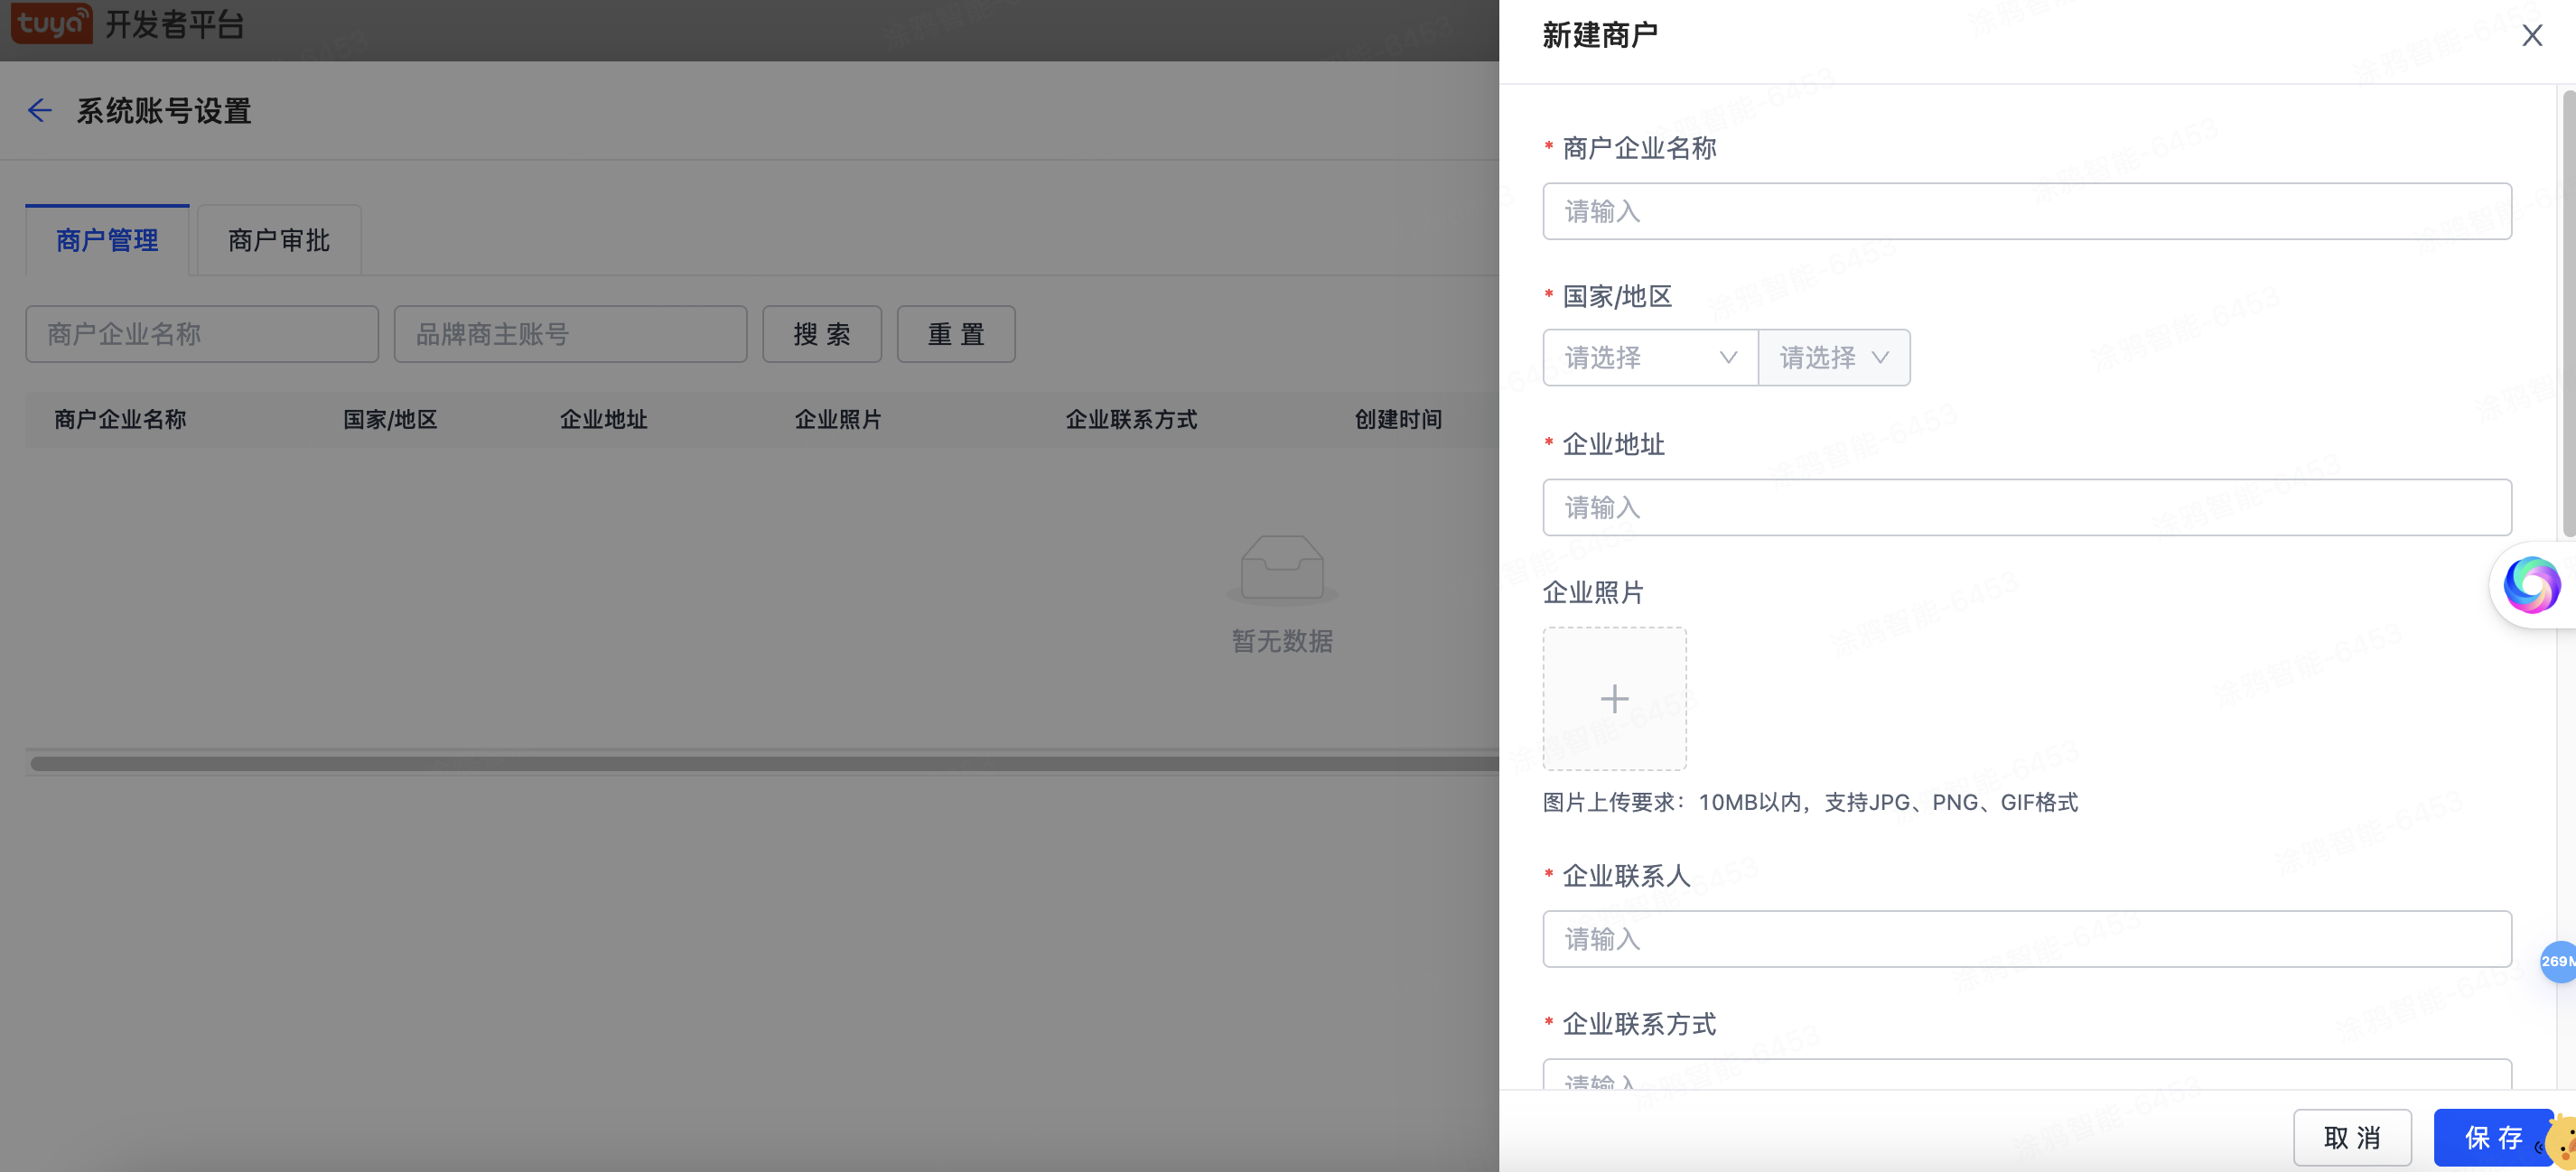Click the chevron of the first country selector
Viewport: 2576px width, 1172px height.
point(1727,357)
